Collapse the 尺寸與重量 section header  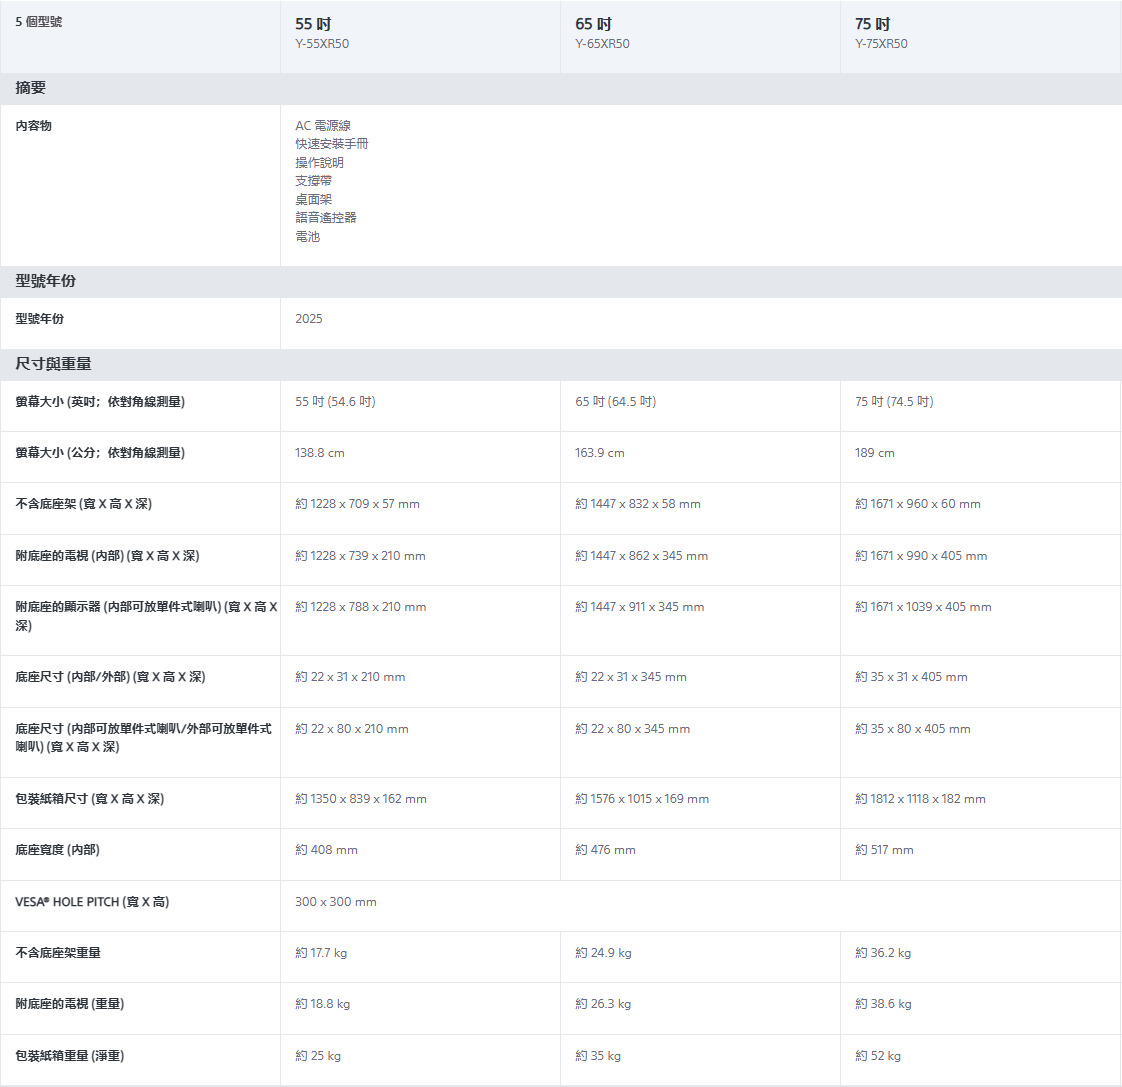53,364
